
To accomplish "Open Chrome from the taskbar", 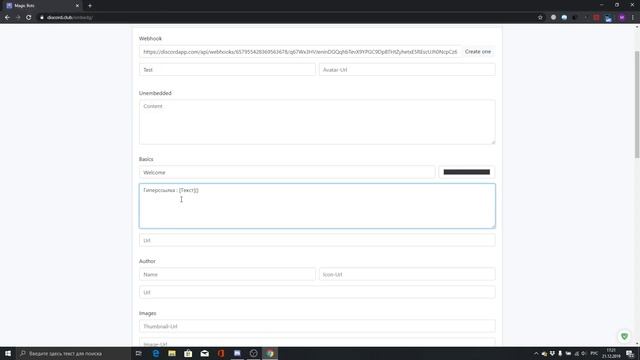I will 270,353.
